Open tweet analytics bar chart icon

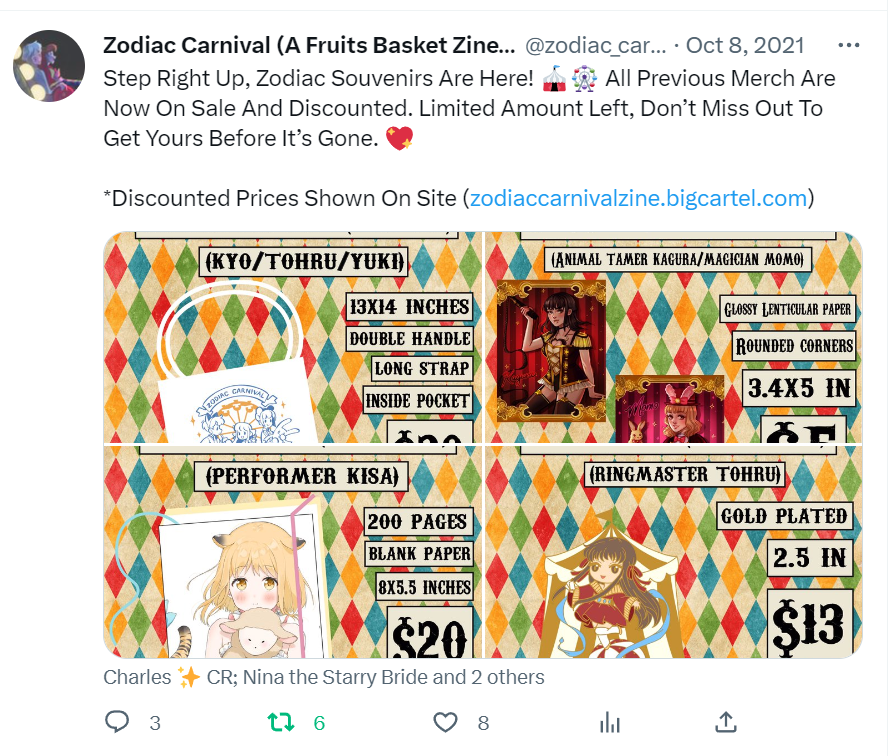click(610, 723)
